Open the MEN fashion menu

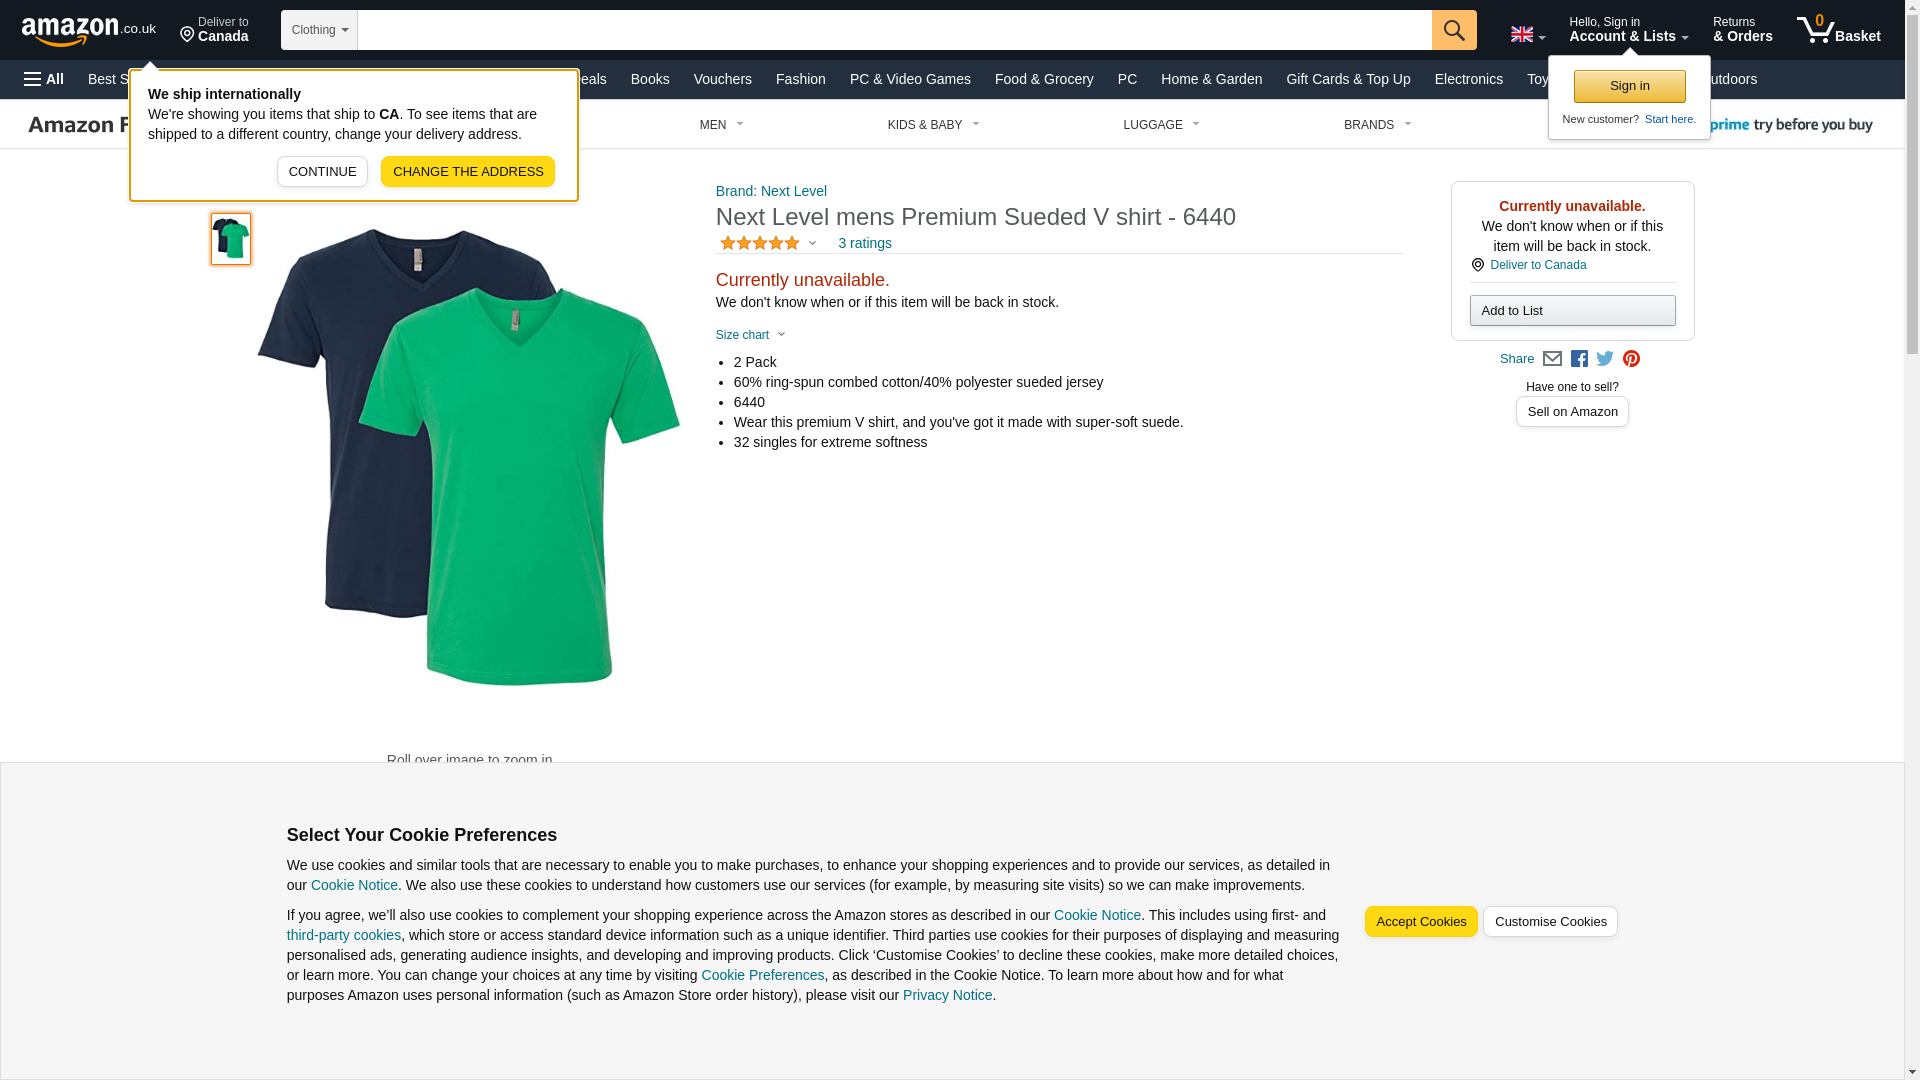tap(721, 125)
